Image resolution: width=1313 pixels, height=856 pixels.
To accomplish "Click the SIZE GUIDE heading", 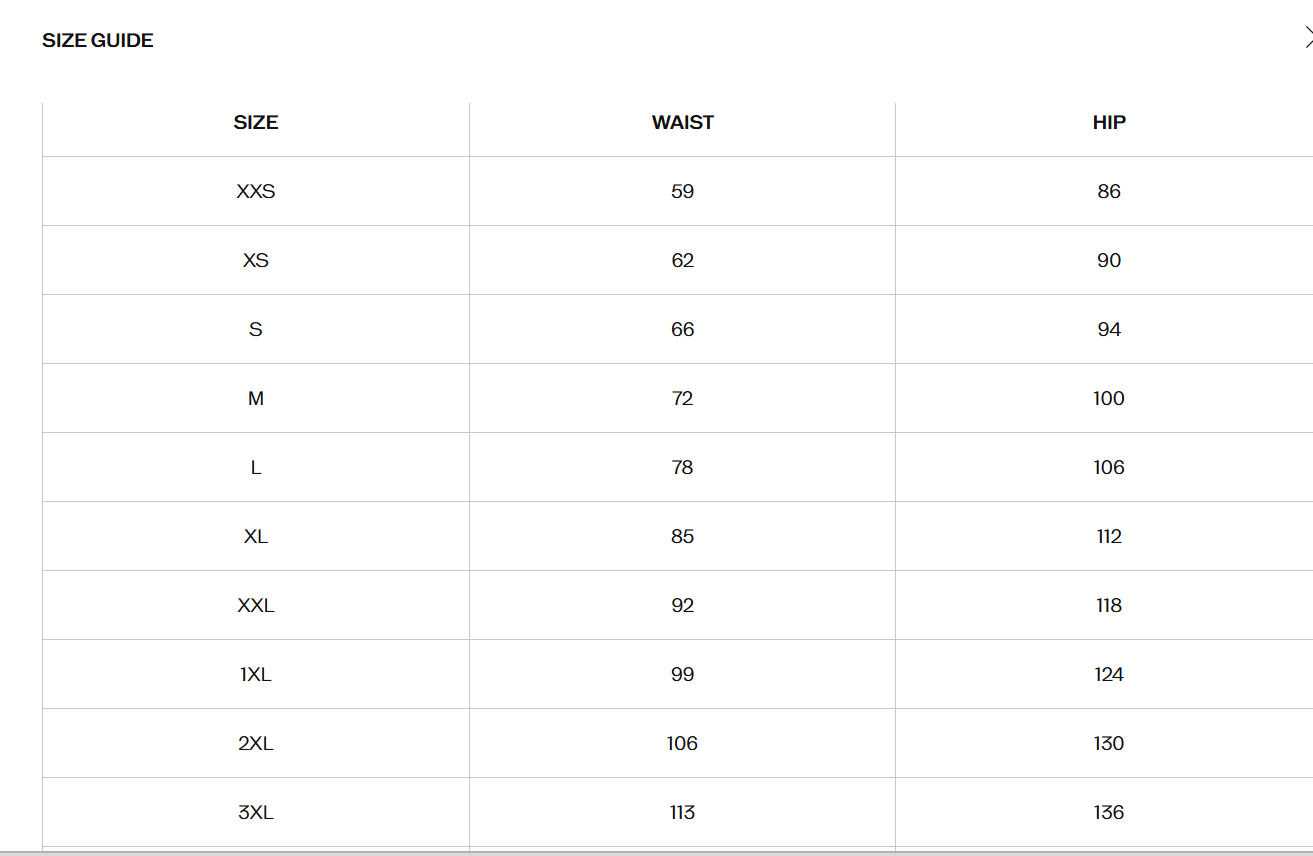I will click(x=98, y=41).
